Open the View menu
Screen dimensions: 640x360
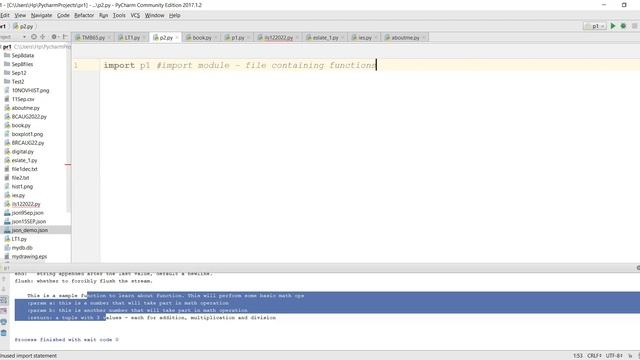click(20, 15)
